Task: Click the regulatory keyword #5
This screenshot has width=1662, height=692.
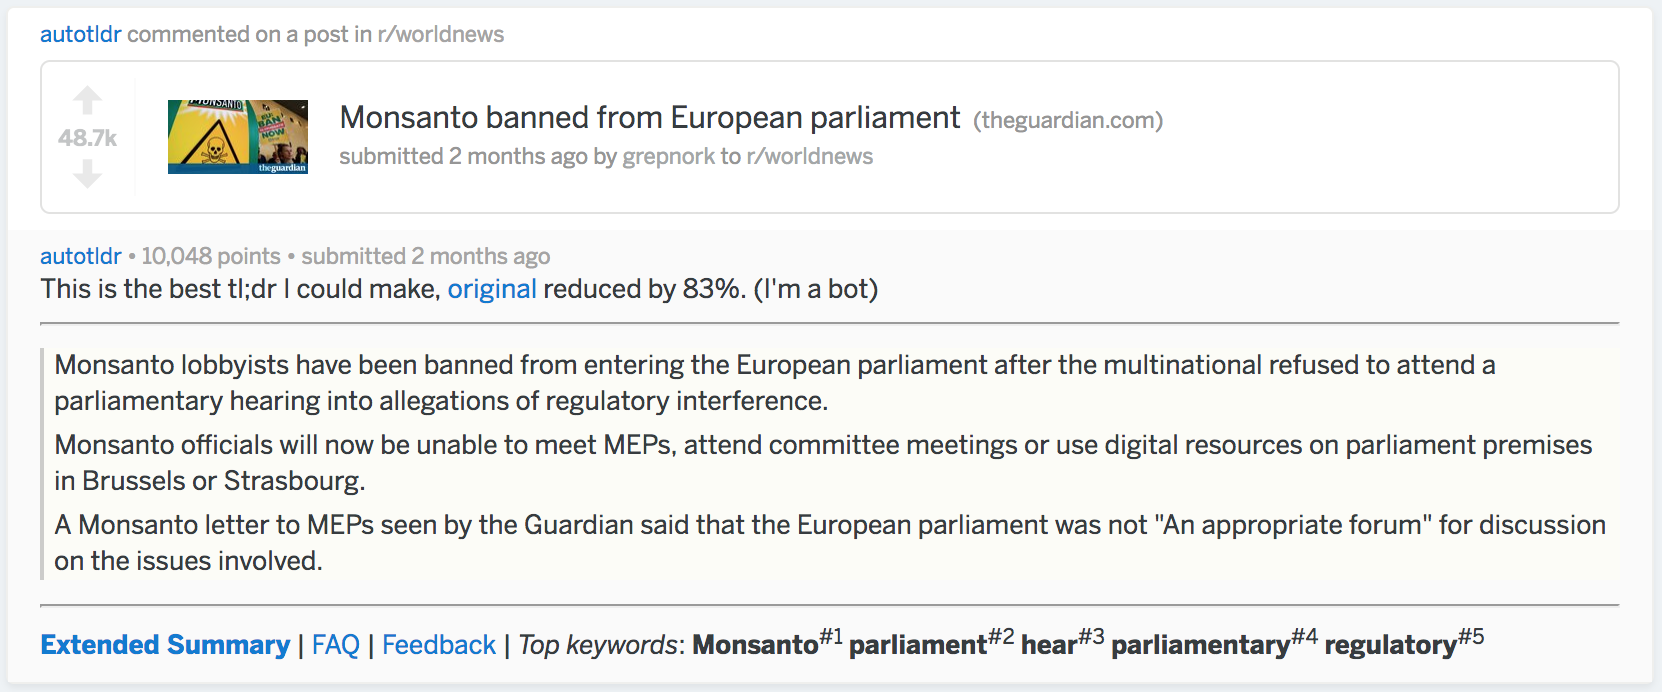Action: [x=1390, y=645]
